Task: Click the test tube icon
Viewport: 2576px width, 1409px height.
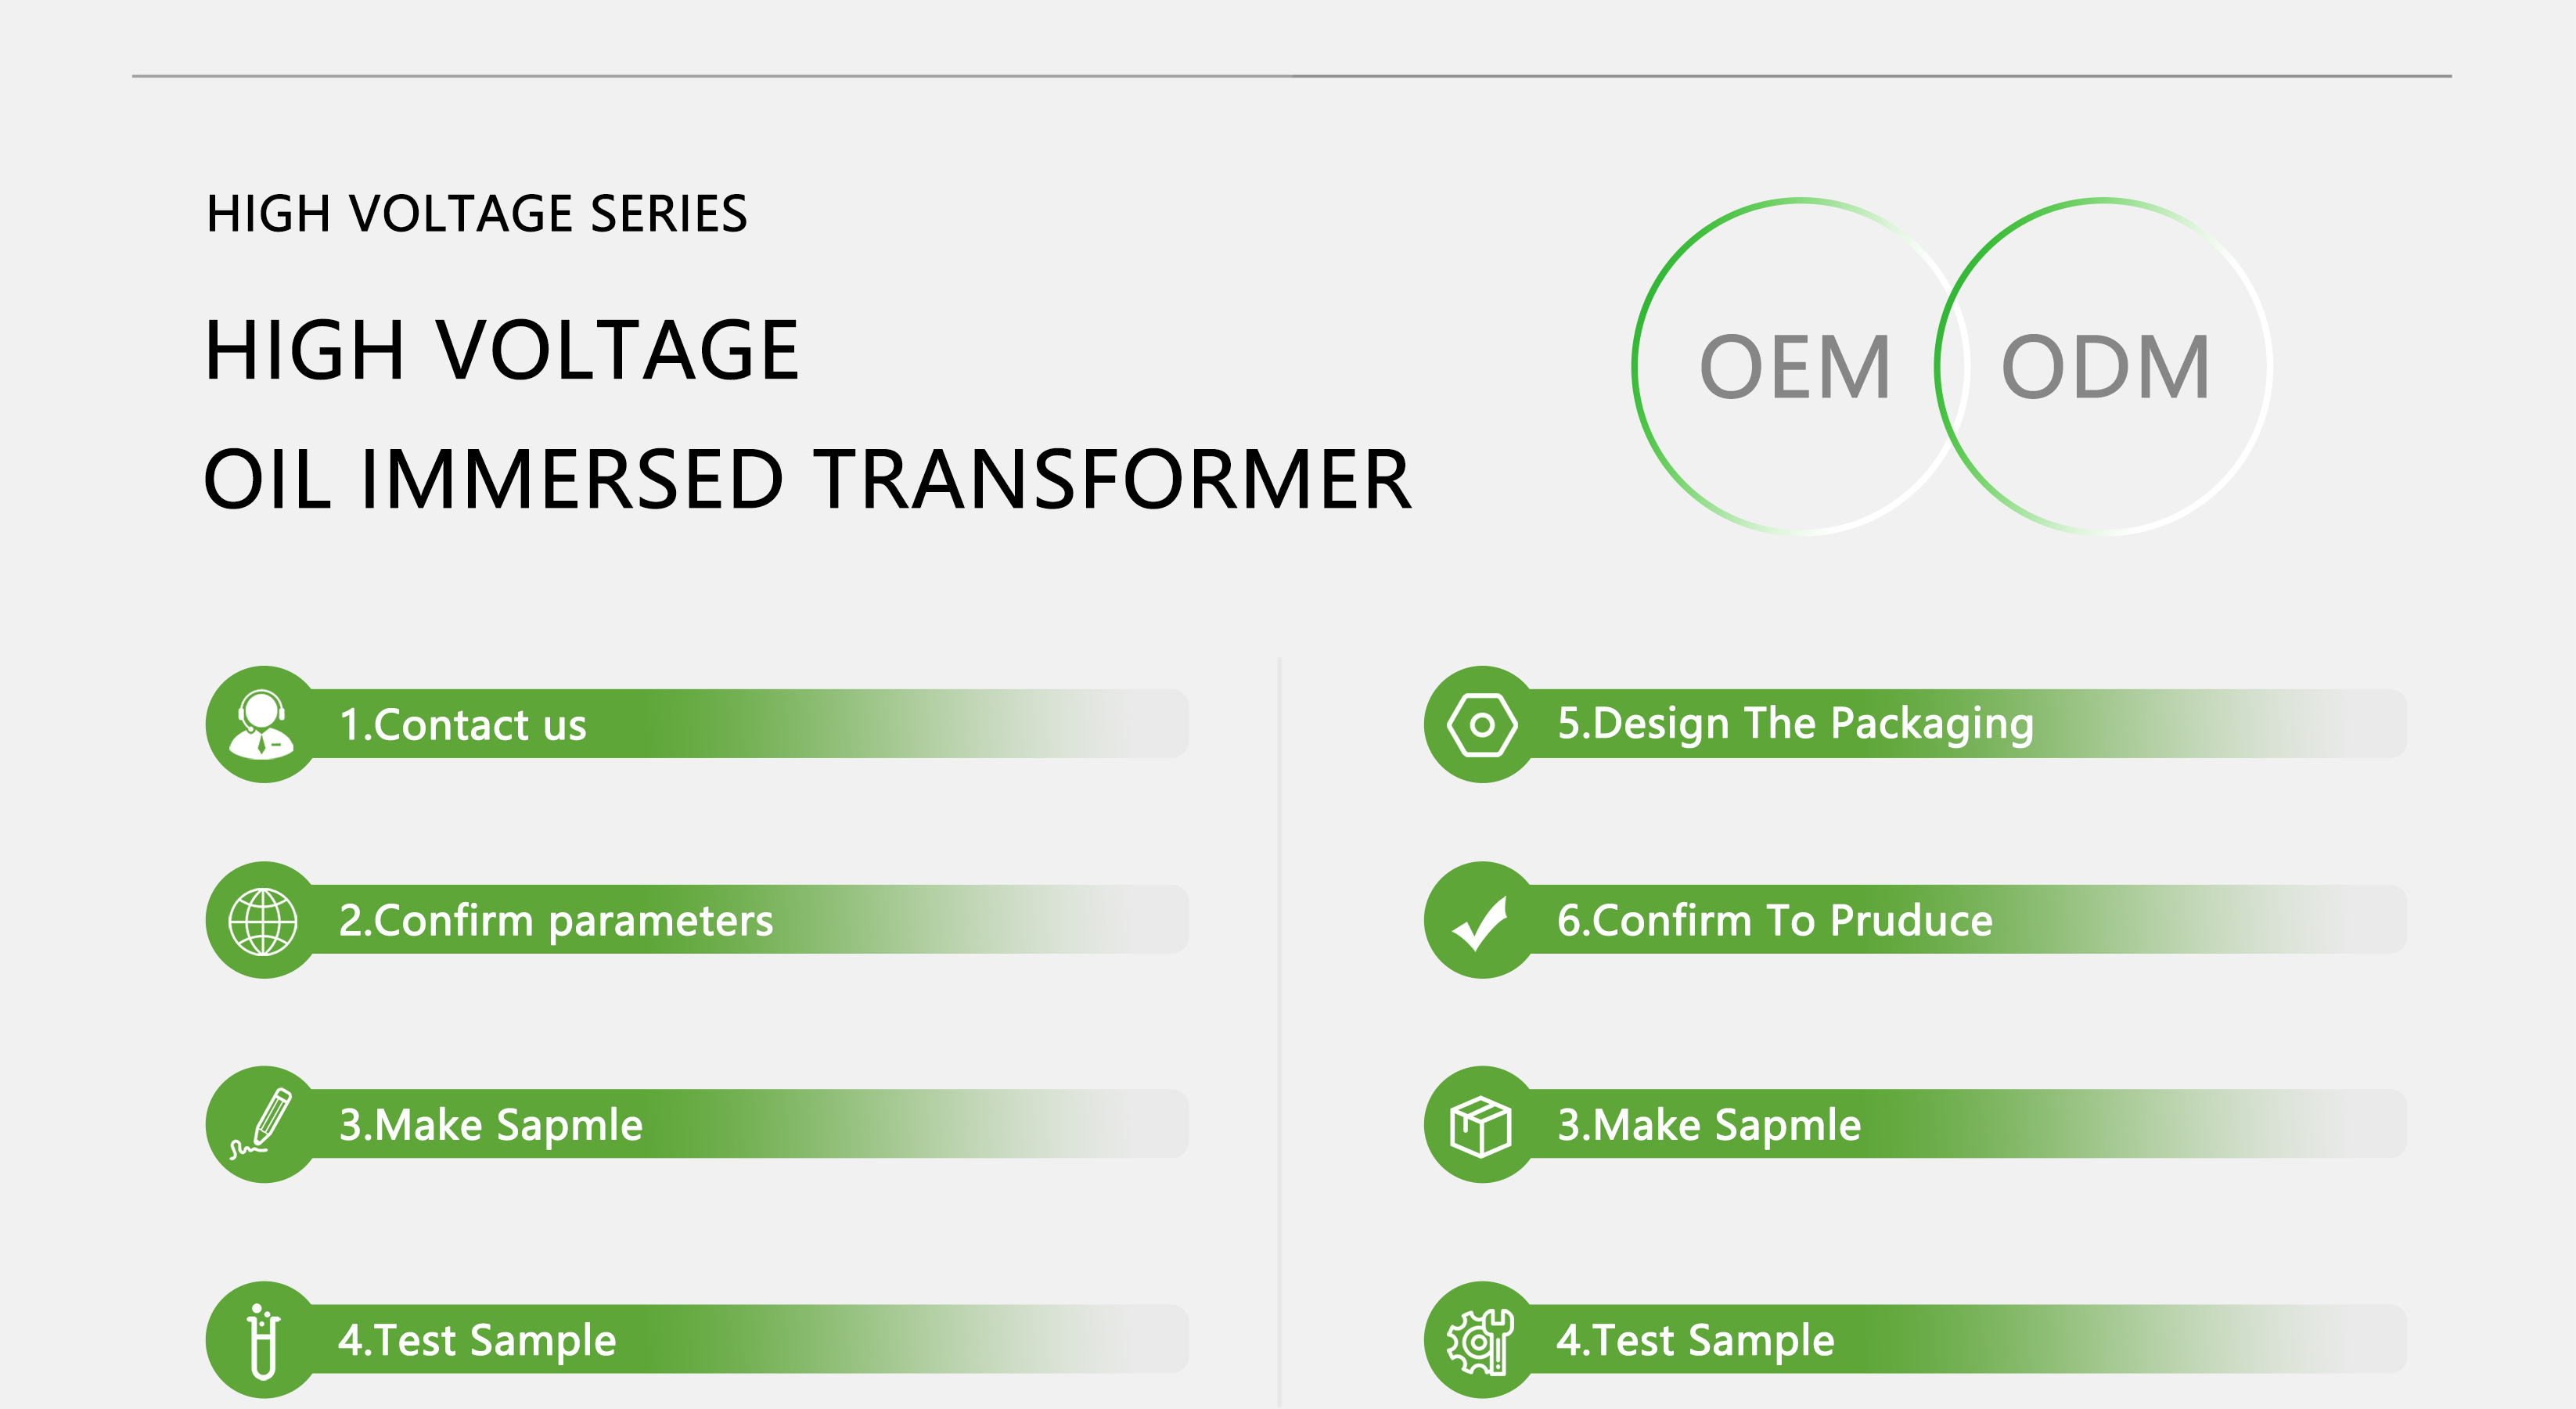Action: pos(263,1340)
